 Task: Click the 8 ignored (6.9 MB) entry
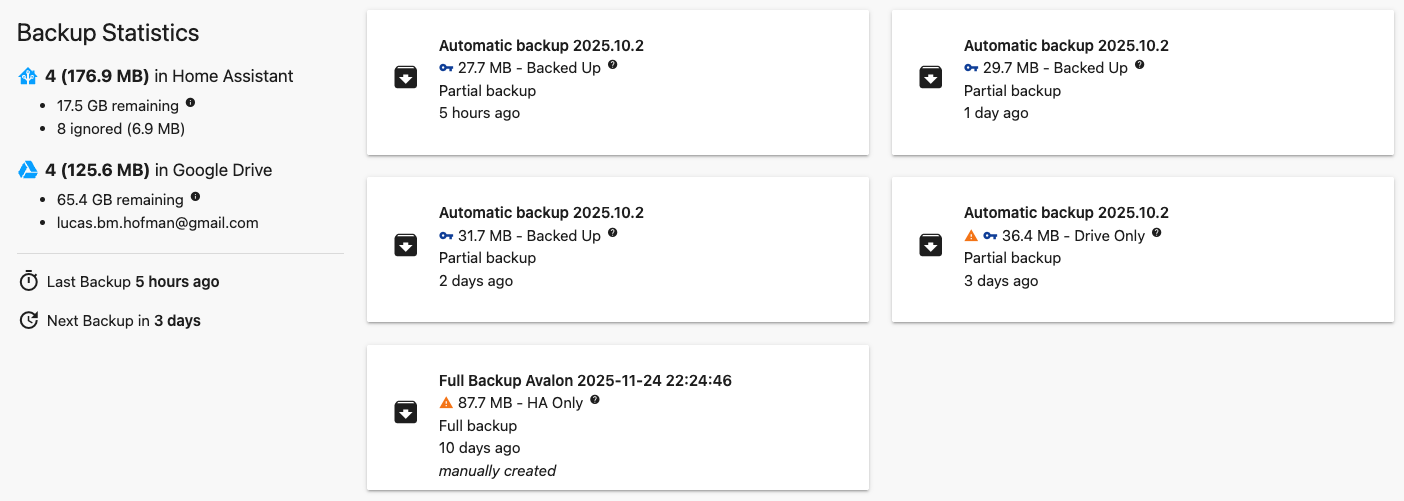121,129
